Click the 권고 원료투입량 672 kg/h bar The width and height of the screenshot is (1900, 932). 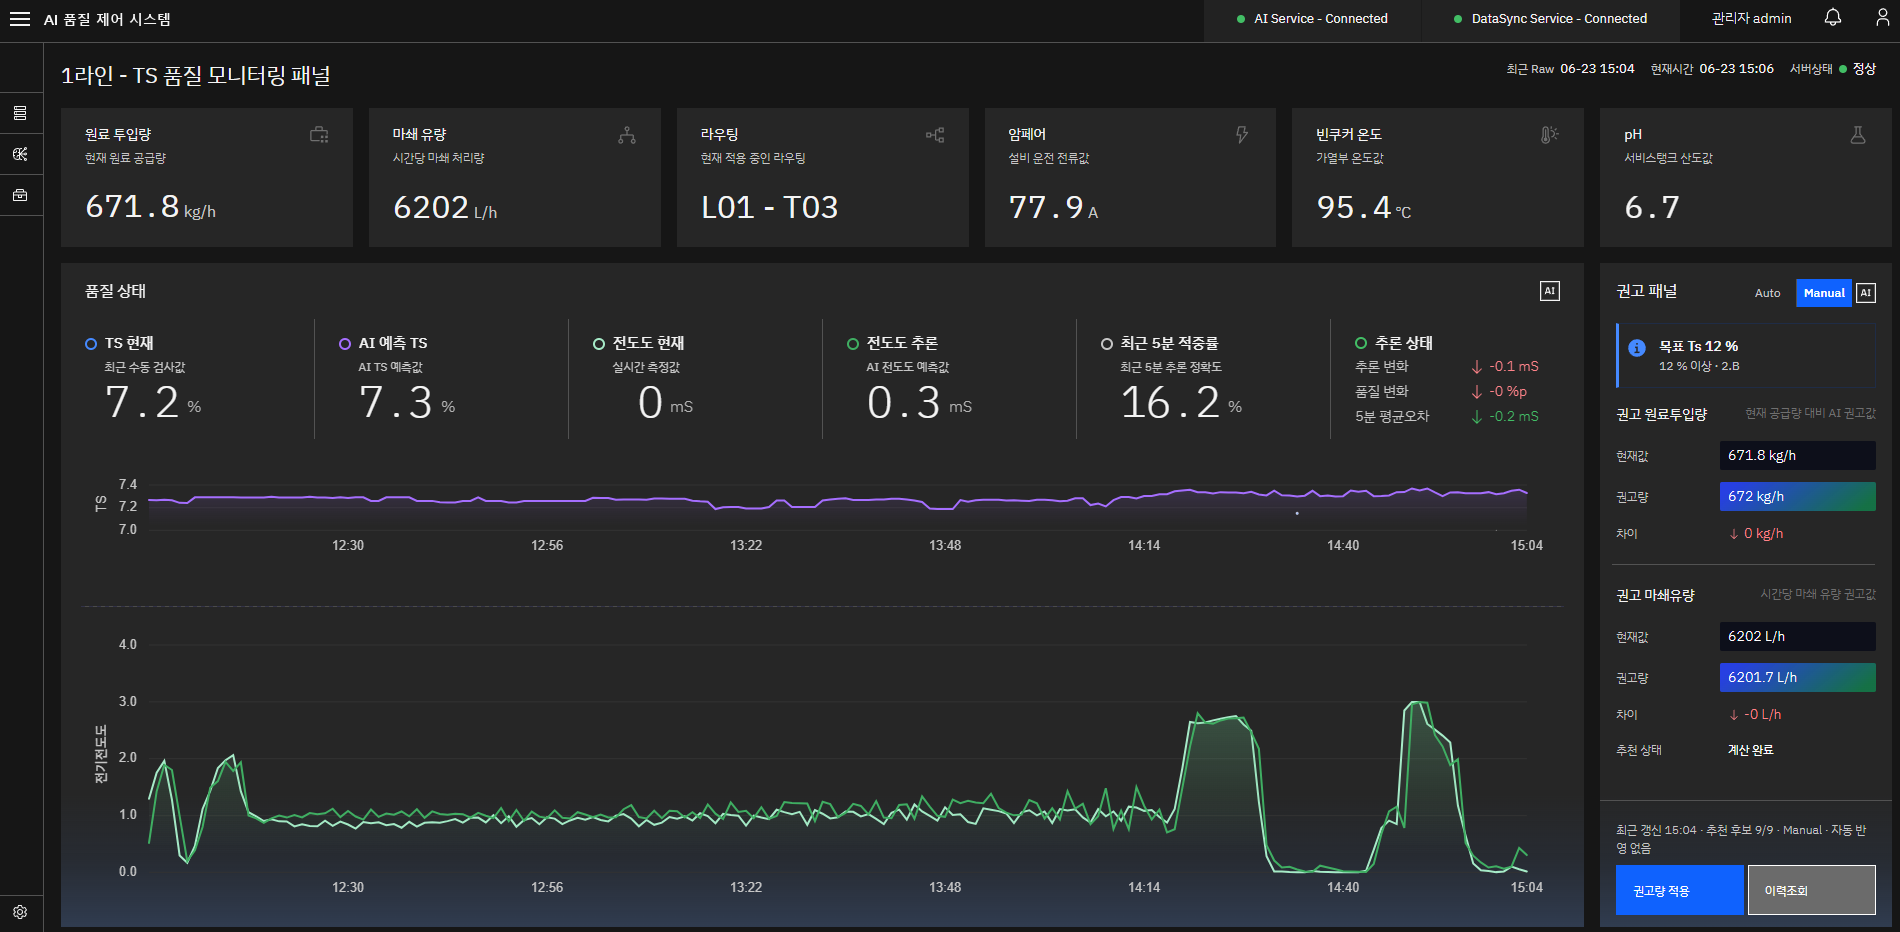[1797, 496]
